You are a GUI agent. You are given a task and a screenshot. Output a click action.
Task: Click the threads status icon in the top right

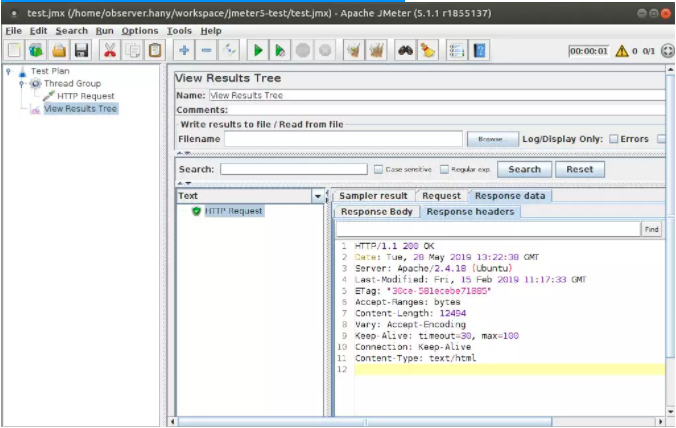click(667, 51)
